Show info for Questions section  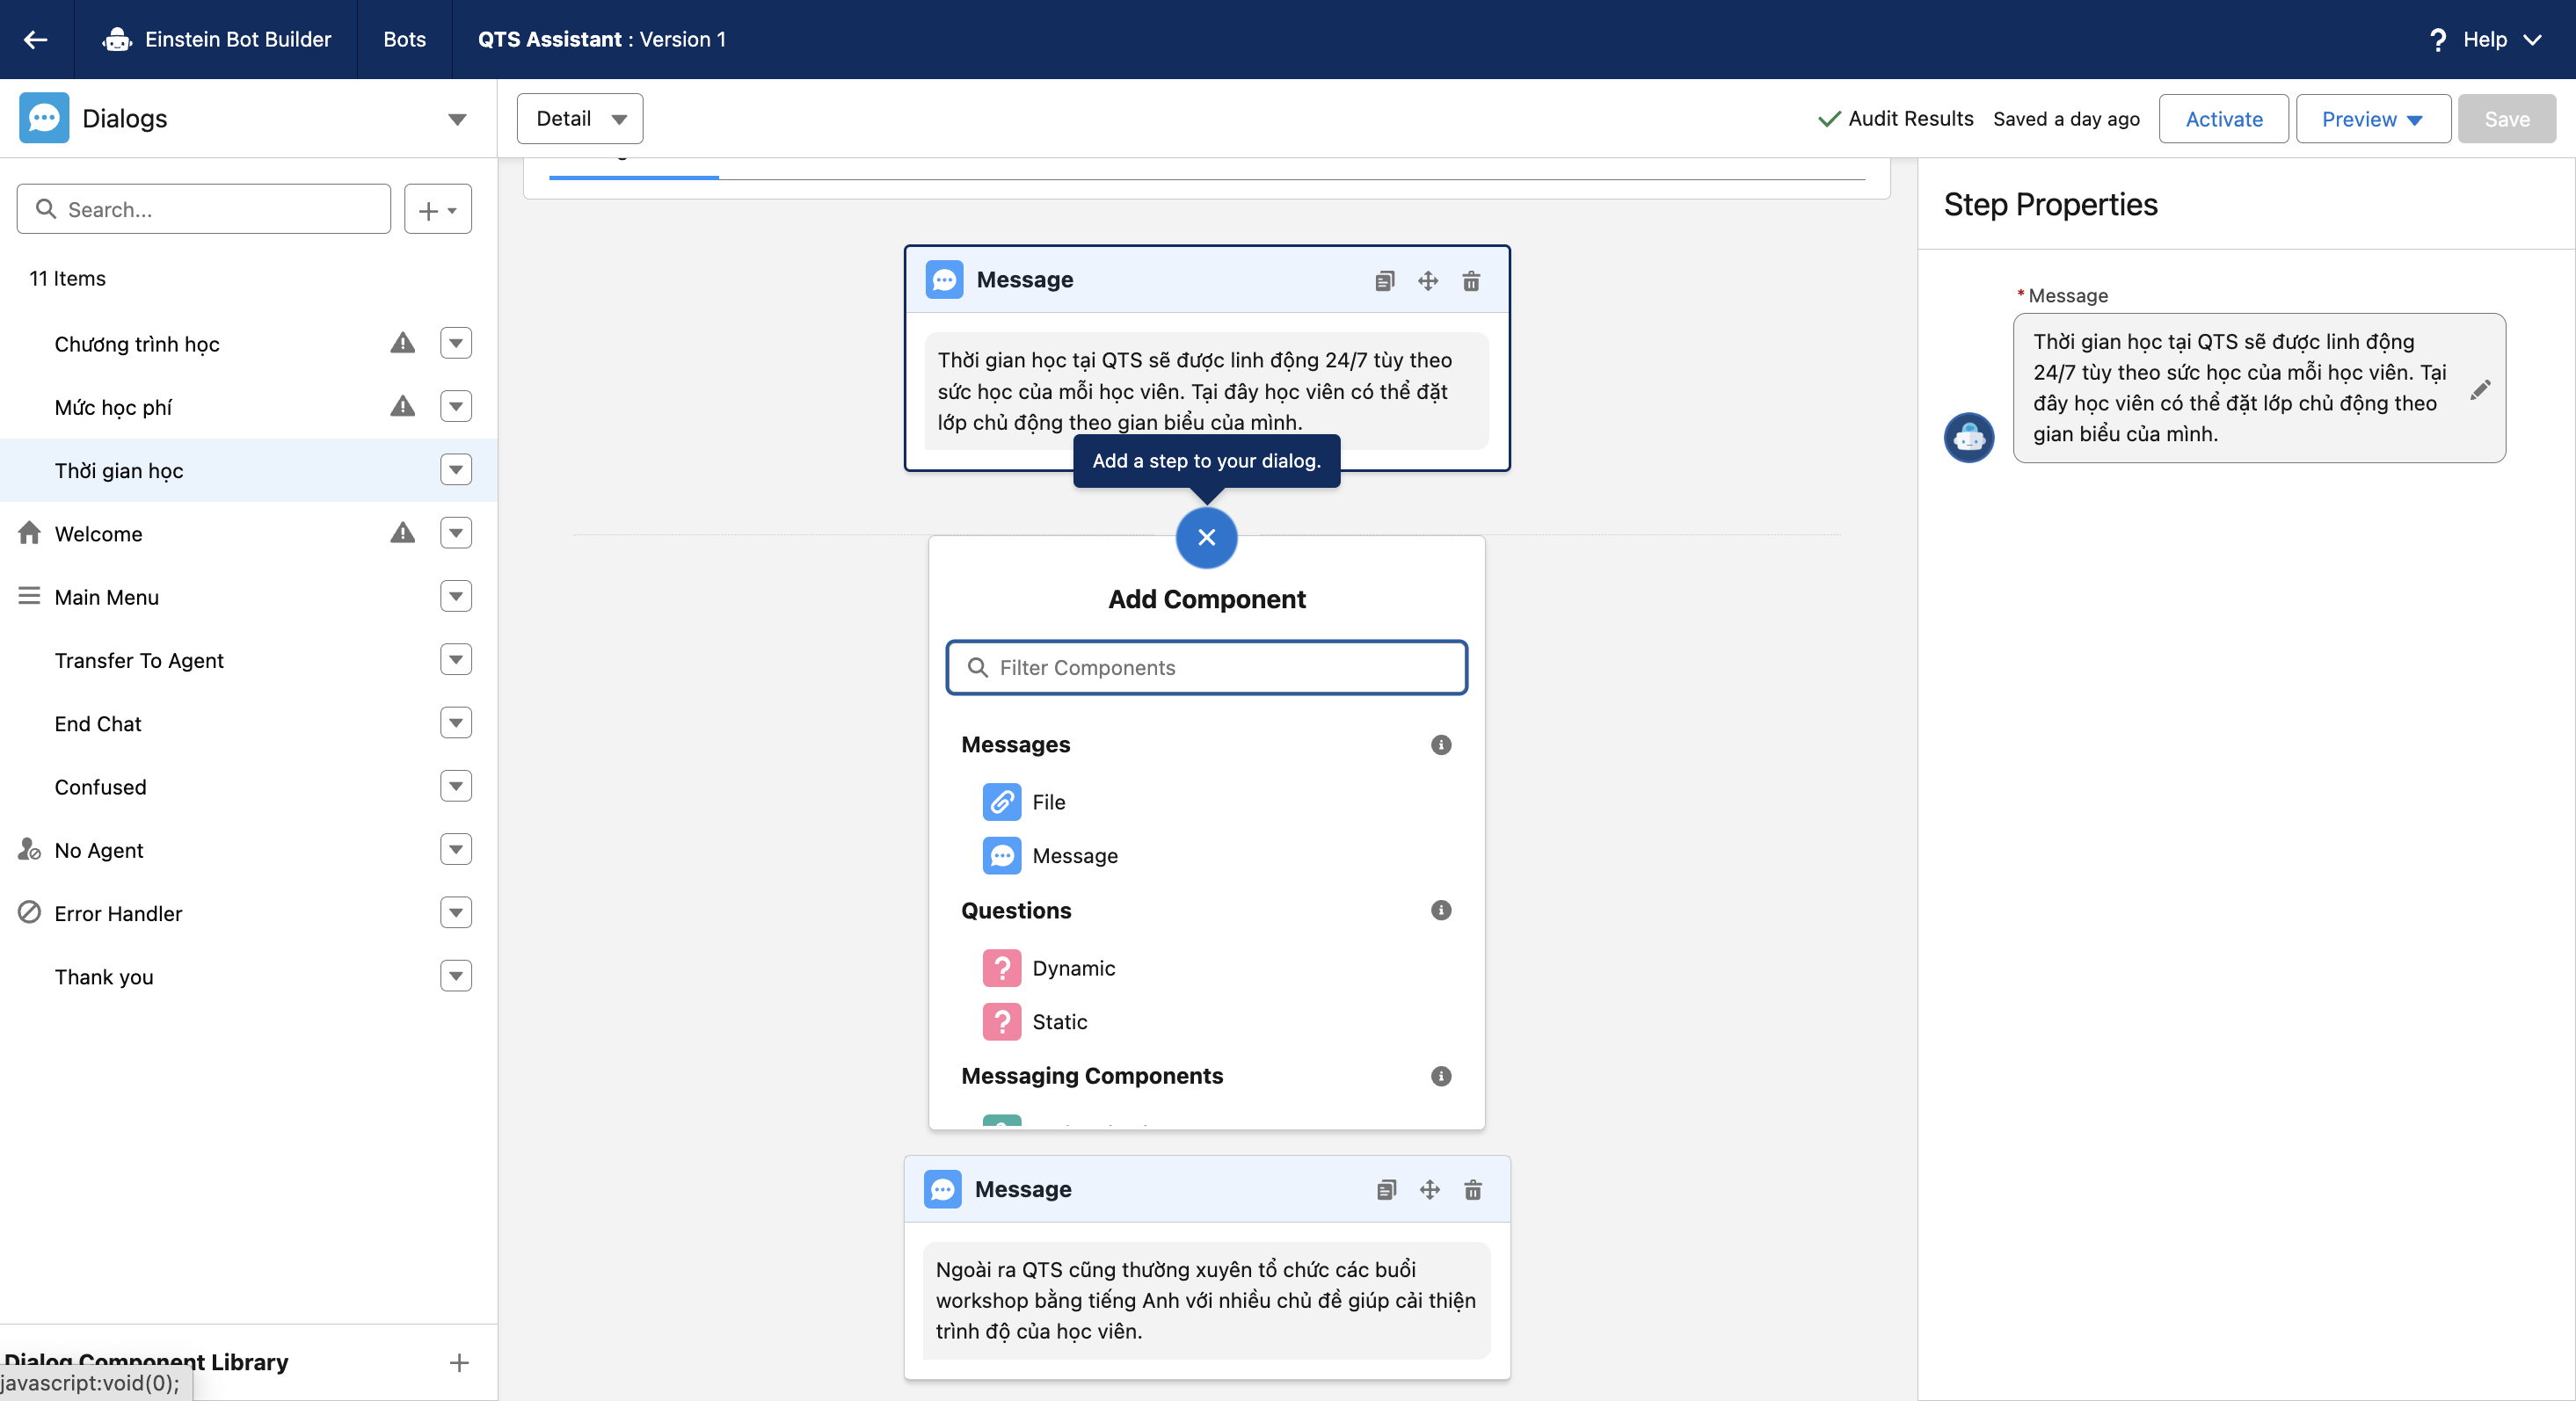point(1441,910)
